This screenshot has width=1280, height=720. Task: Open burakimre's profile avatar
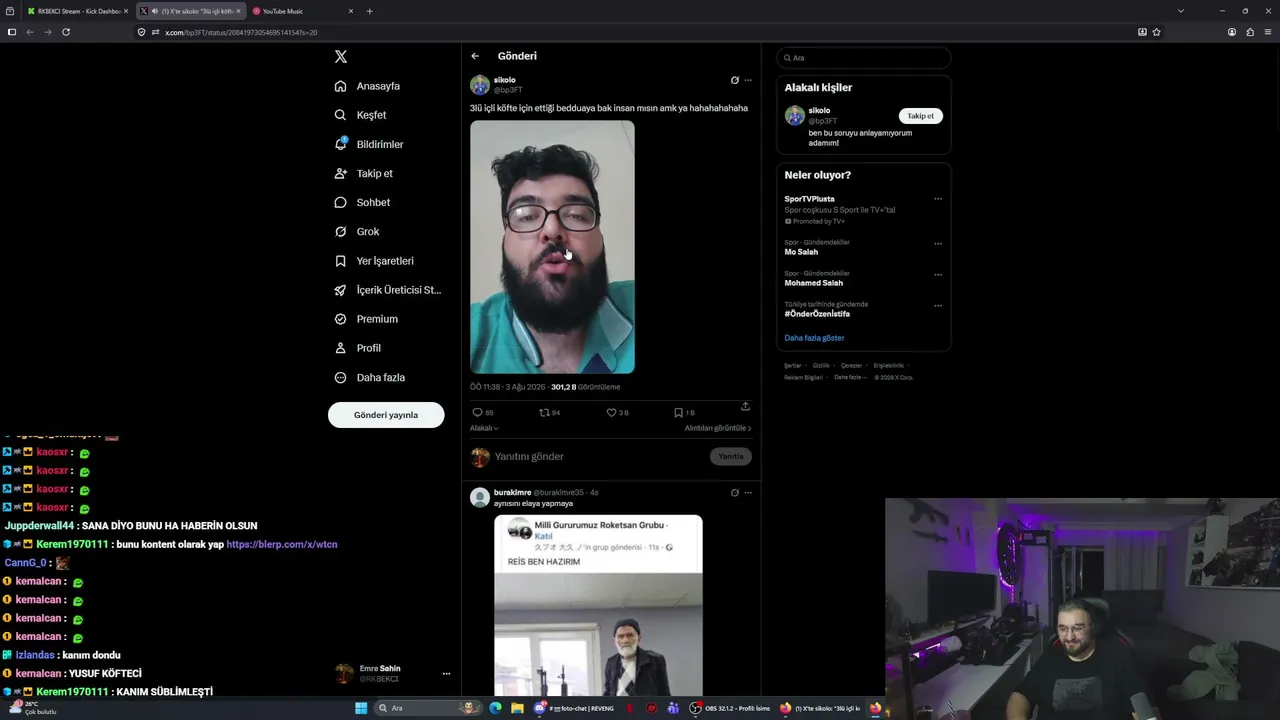pyautogui.click(x=480, y=497)
